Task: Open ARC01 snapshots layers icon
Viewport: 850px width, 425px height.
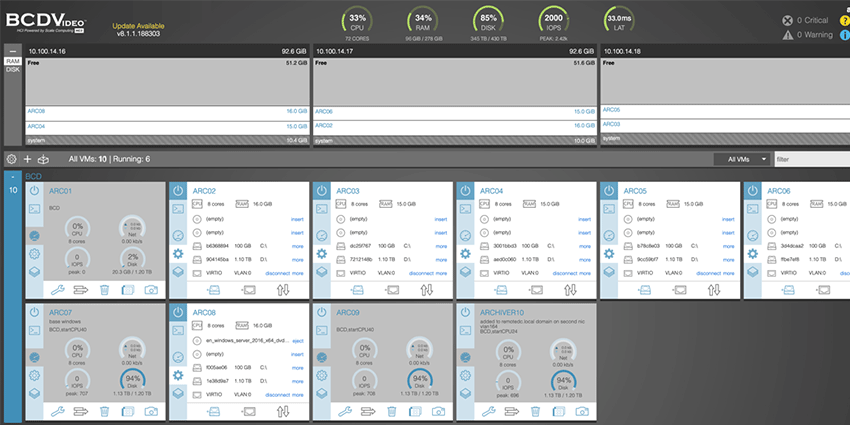Action: 34,272
